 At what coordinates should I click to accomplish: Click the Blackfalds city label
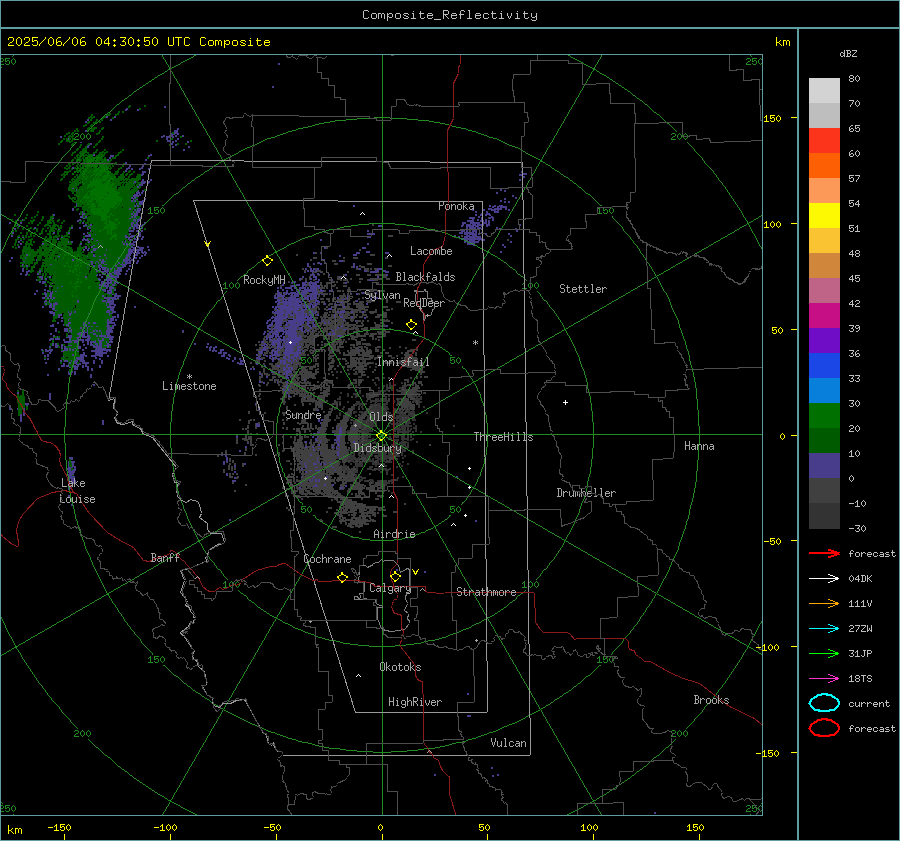tap(425, 277)
